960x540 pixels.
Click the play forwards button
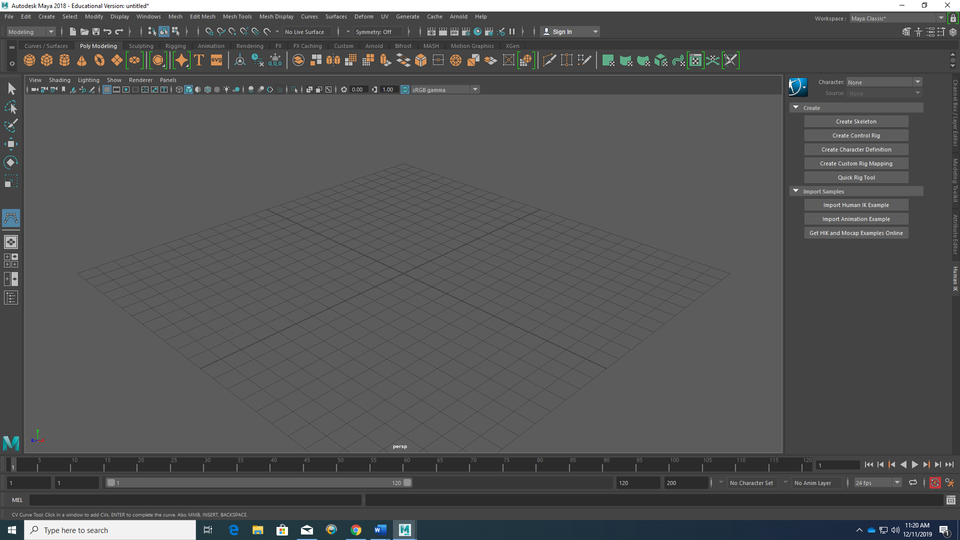point(915,465)
